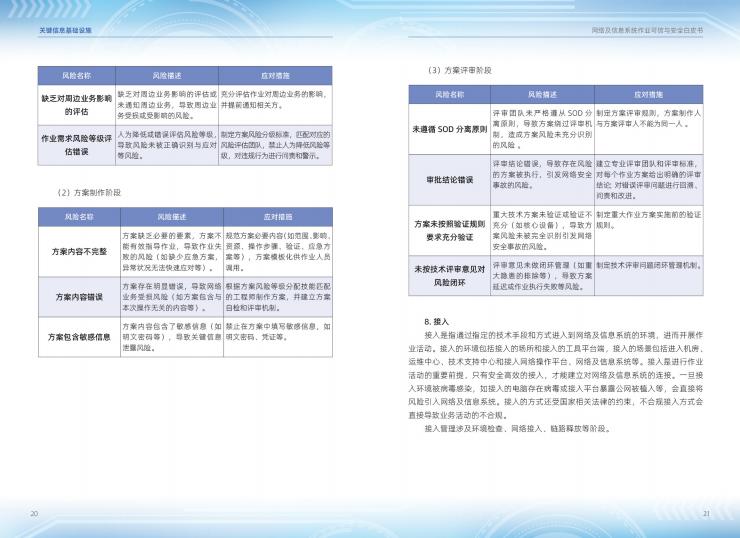Select the cell '缺乏对周边业务影响的评估'
The image size is (740, 538).
click(x=76, y=105)
